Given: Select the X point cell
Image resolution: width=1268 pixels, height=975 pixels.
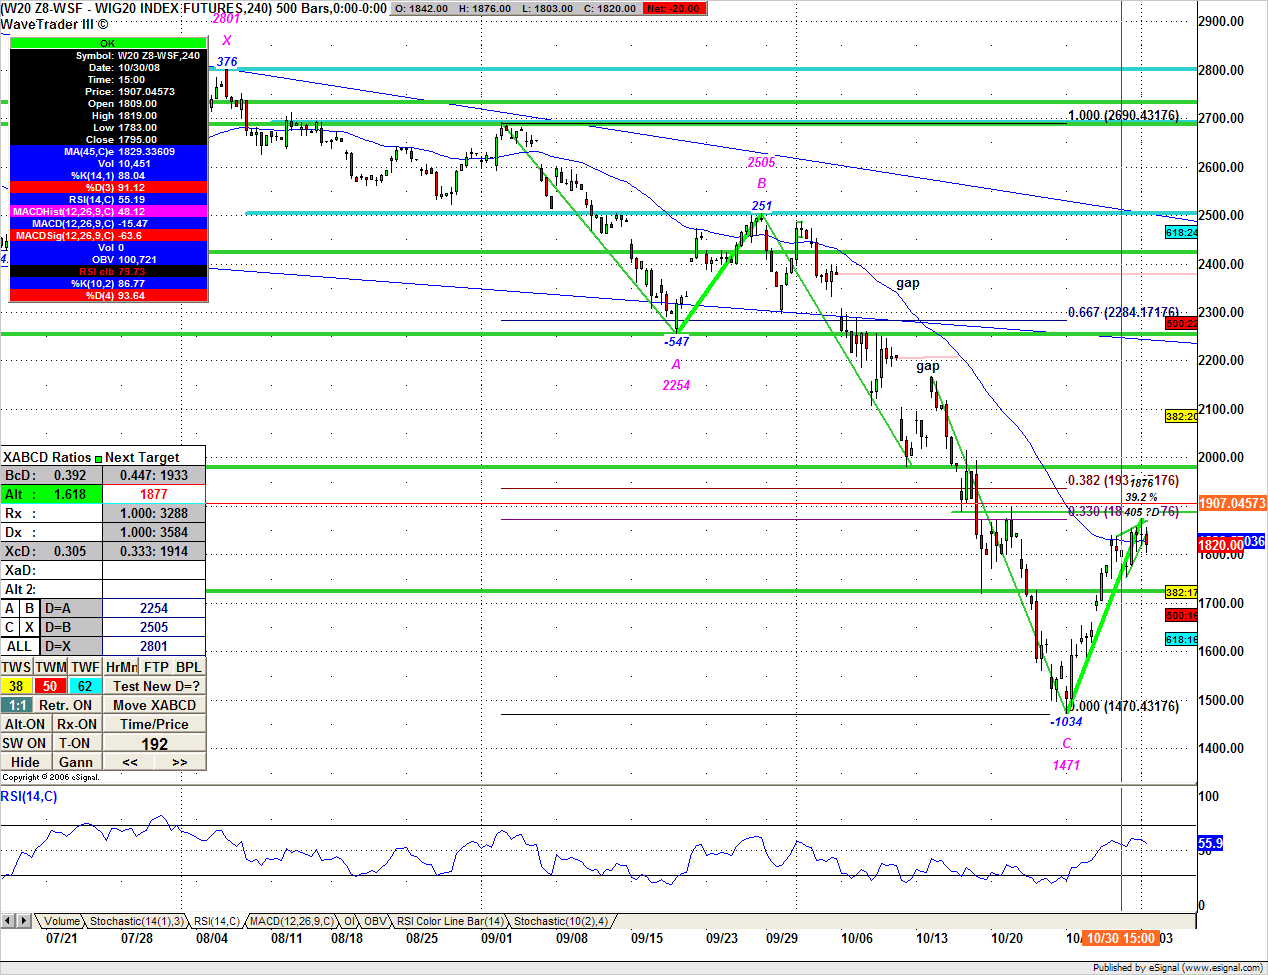Looking at the screenshot, I should click(30, 627).
